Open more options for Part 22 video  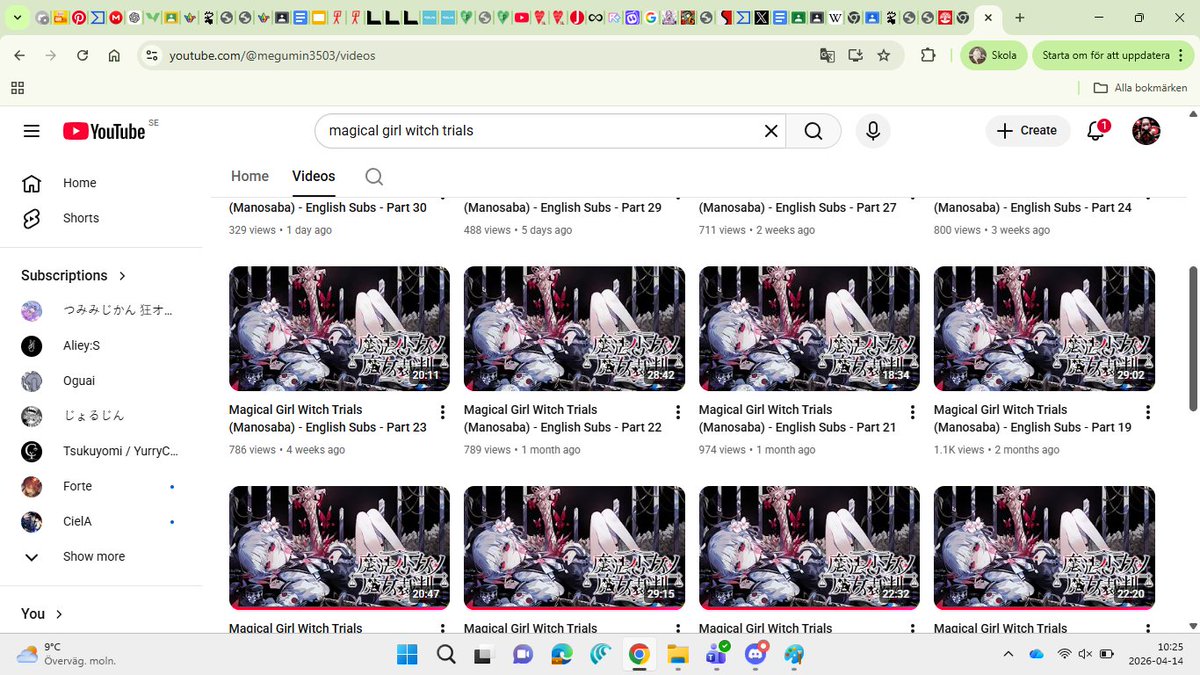click(x=678, y=412)
